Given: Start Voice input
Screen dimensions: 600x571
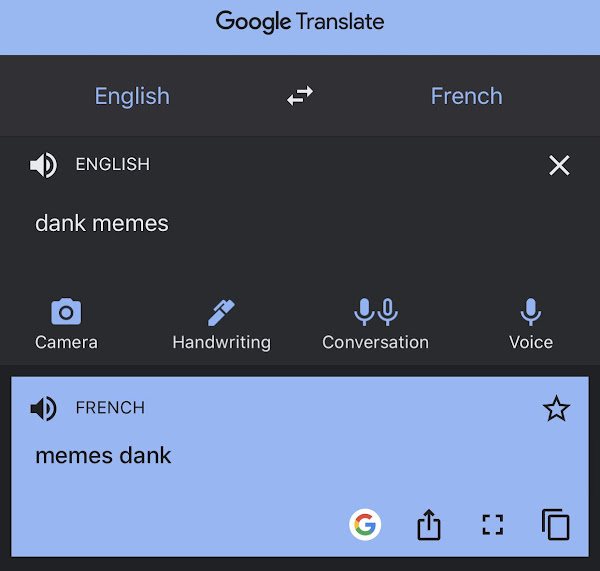Looking at the screenshot, I should (x=531, y=324).
